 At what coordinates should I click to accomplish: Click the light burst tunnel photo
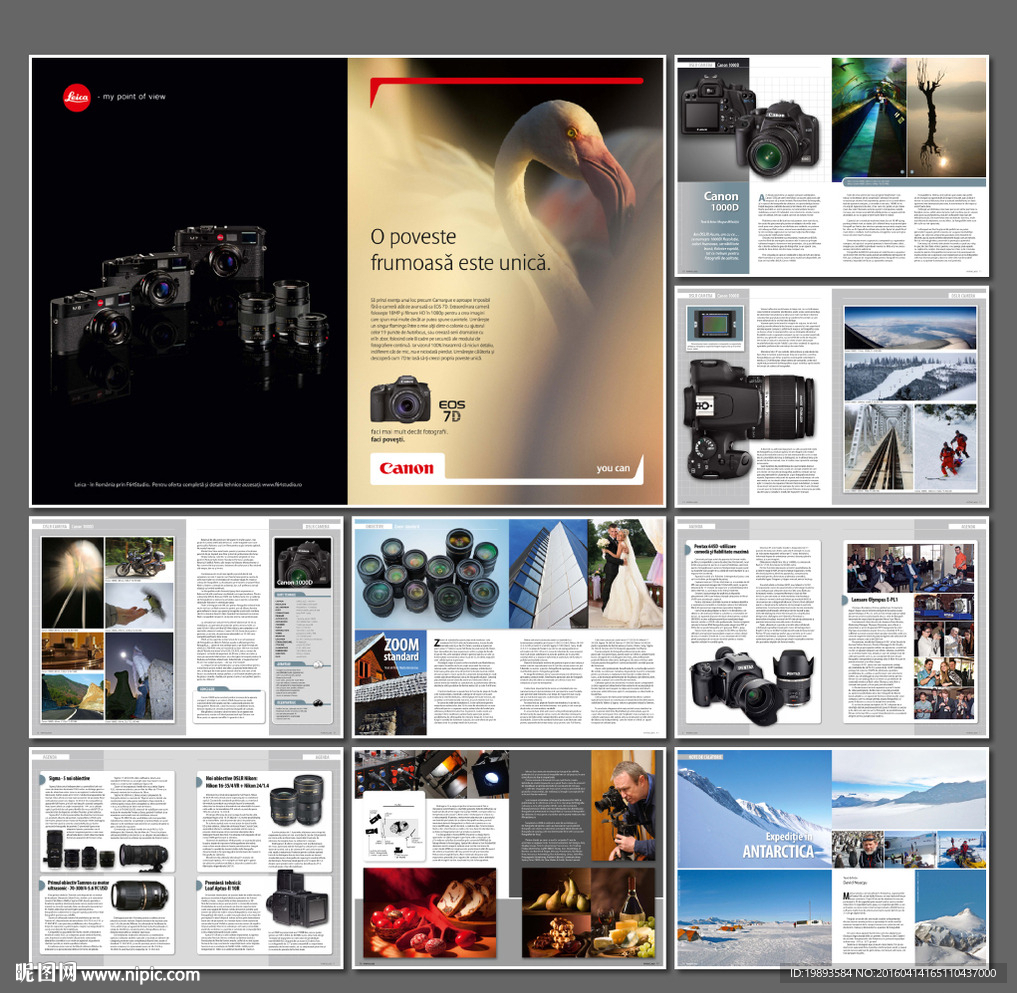coord(73,582)
